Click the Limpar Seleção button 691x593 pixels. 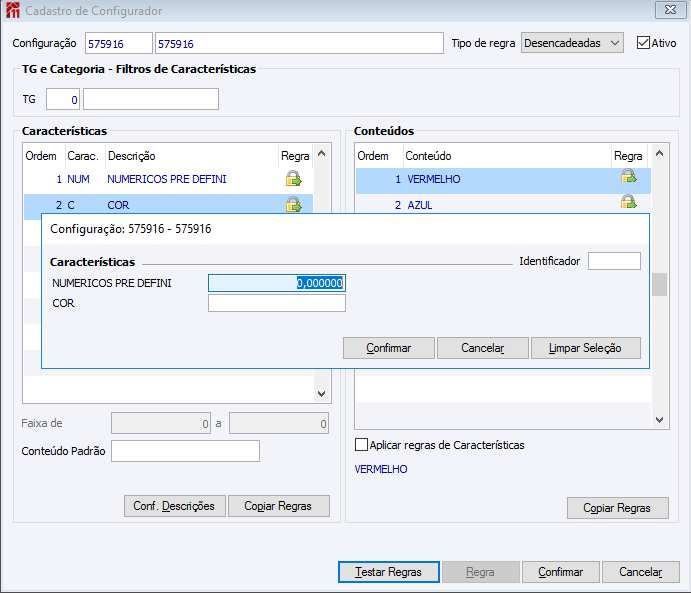tap(586, 348)
